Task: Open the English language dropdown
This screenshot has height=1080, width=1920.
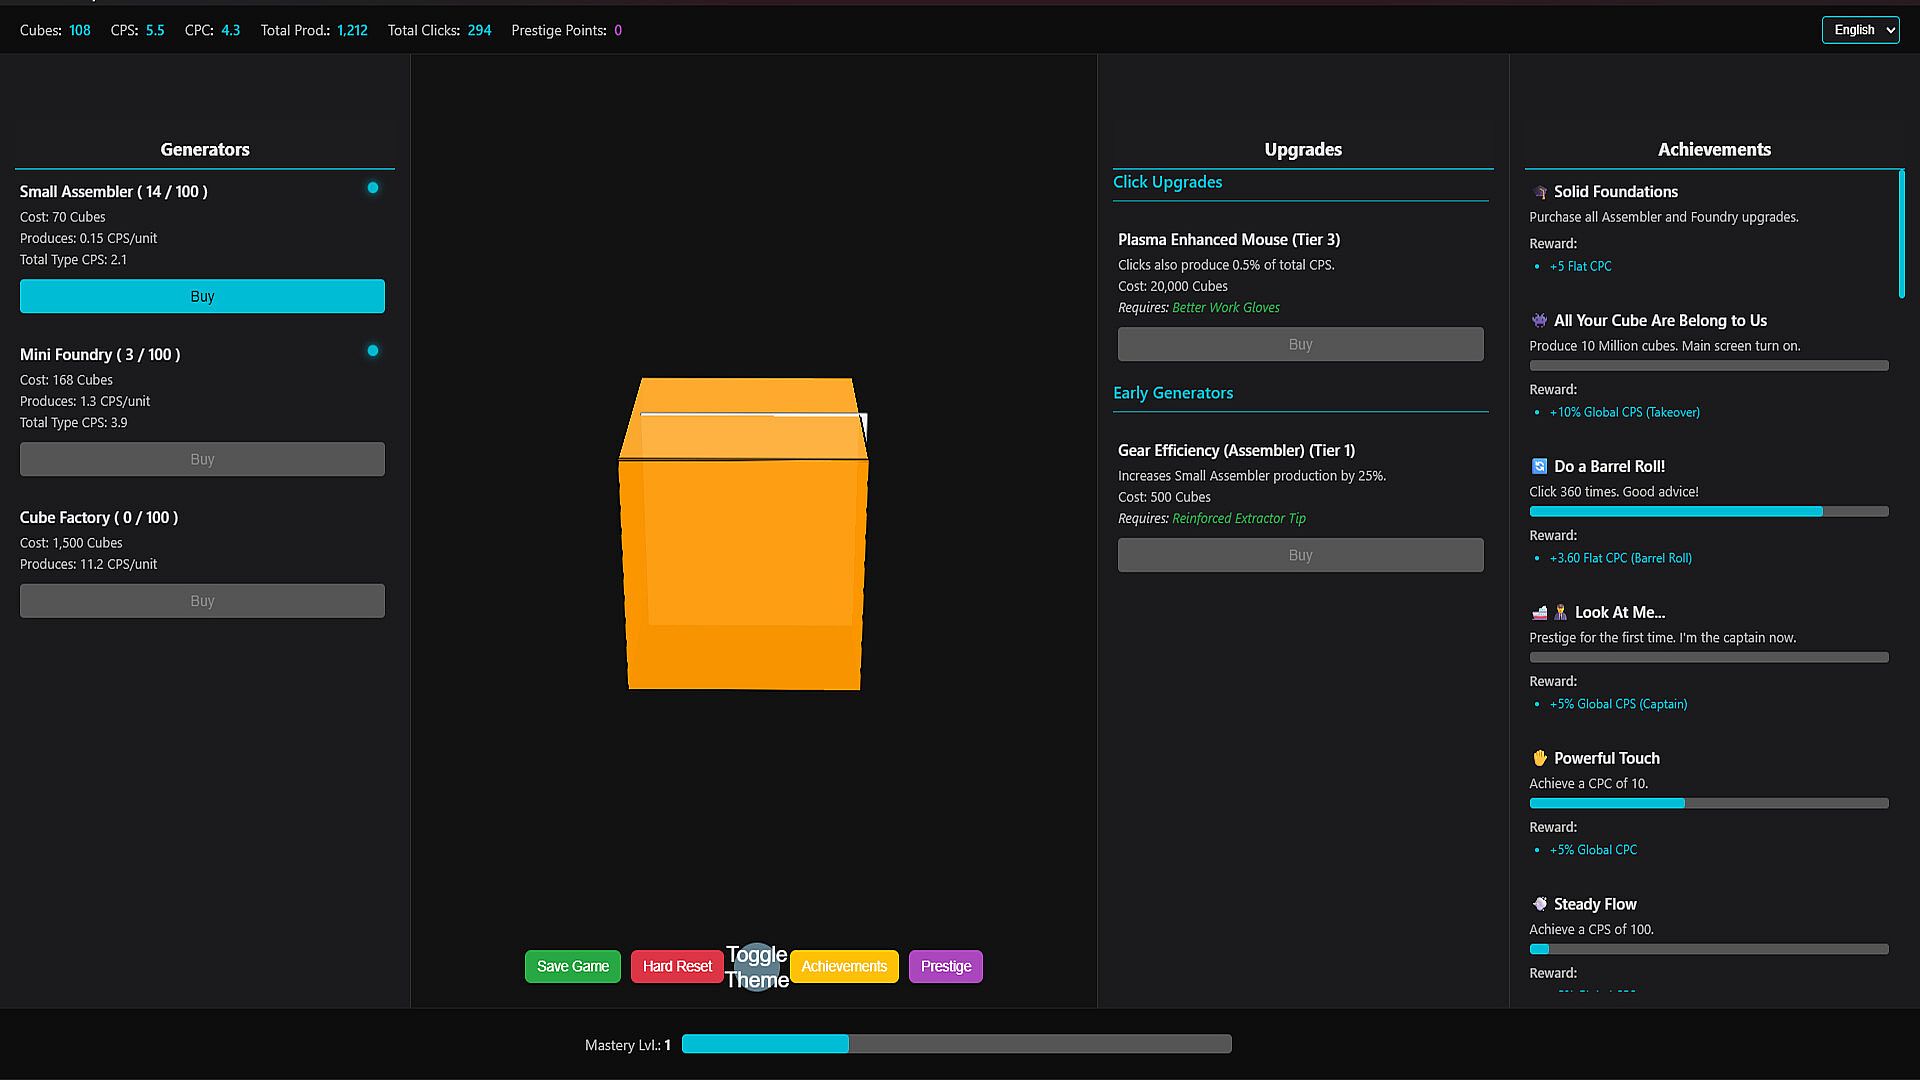Action: tap(1860, 30)
